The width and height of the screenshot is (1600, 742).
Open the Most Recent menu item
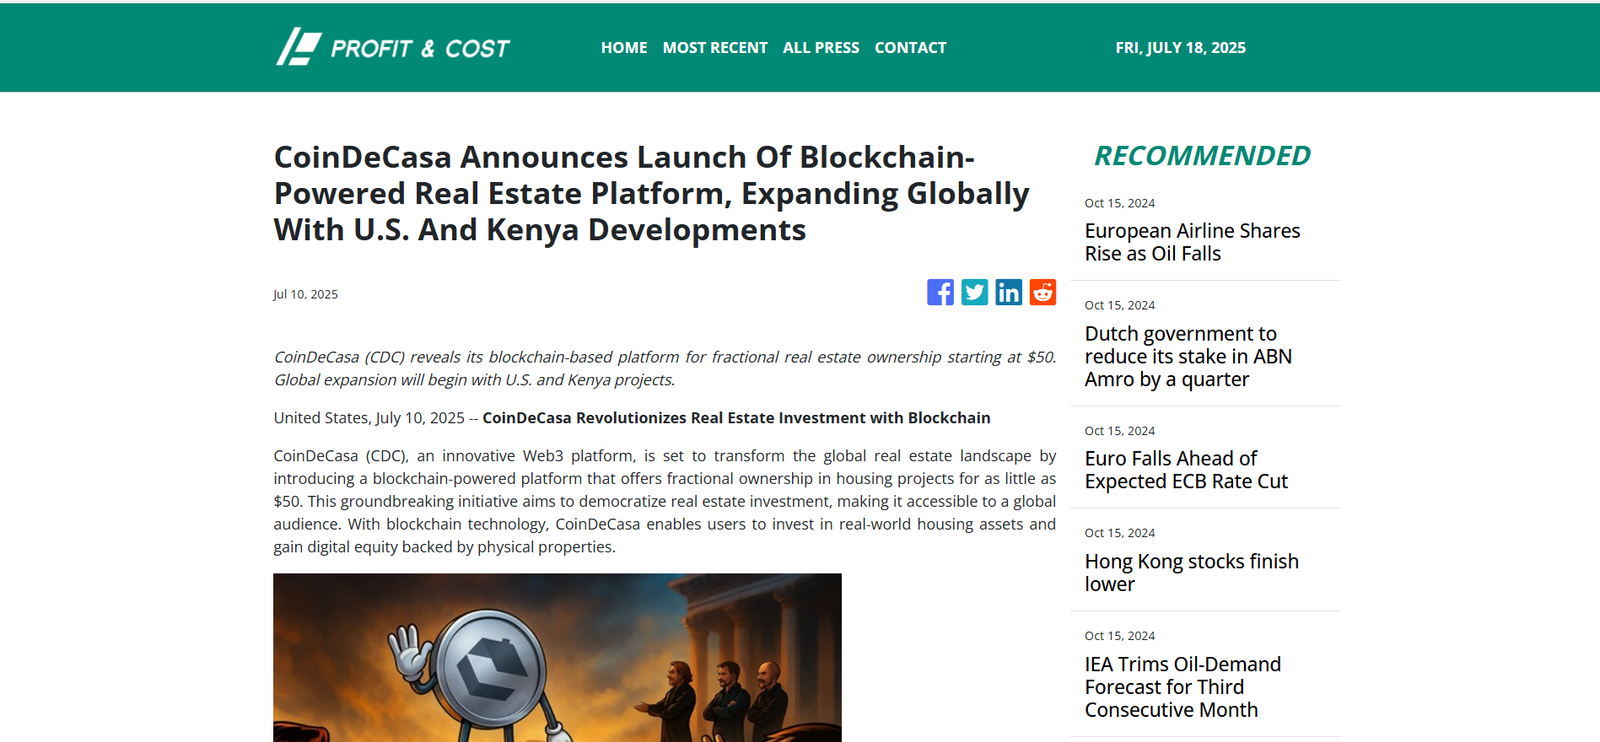click(714, 47)
